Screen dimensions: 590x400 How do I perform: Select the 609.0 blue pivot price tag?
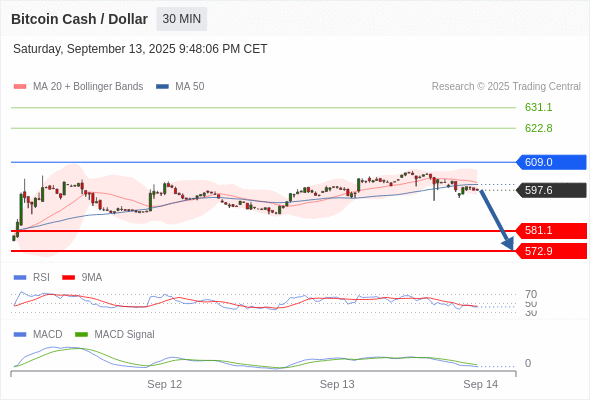click(x=552, y=162)
